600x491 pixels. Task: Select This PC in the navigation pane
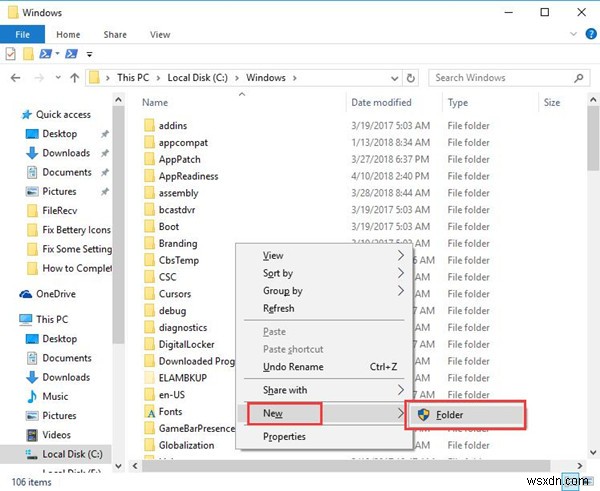[x=52, y=319]
